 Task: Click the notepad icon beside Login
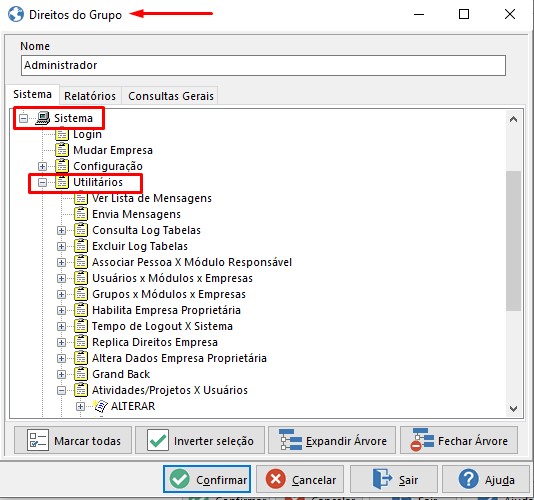pos(62,134)
